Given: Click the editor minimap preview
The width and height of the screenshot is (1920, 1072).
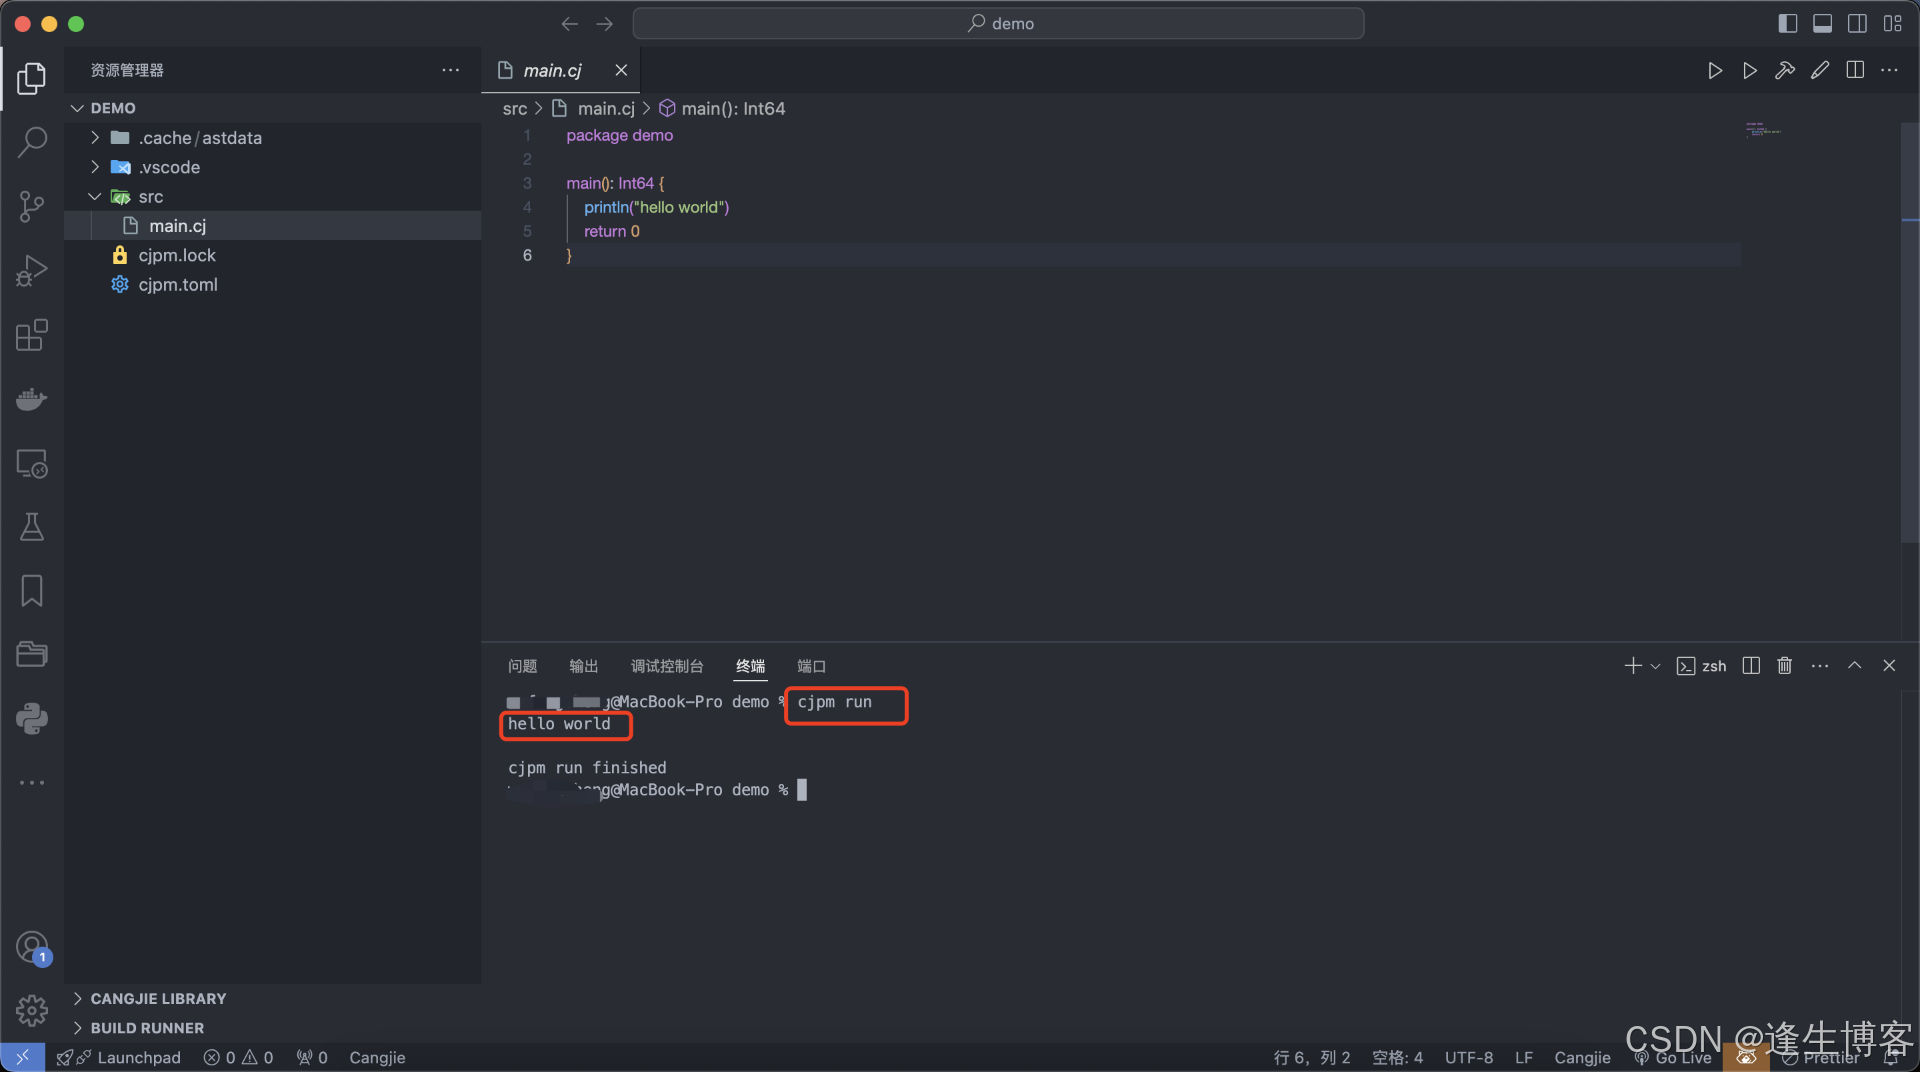Looking at the screenshot, I should pyautogui.click(x=1764, y=130).
